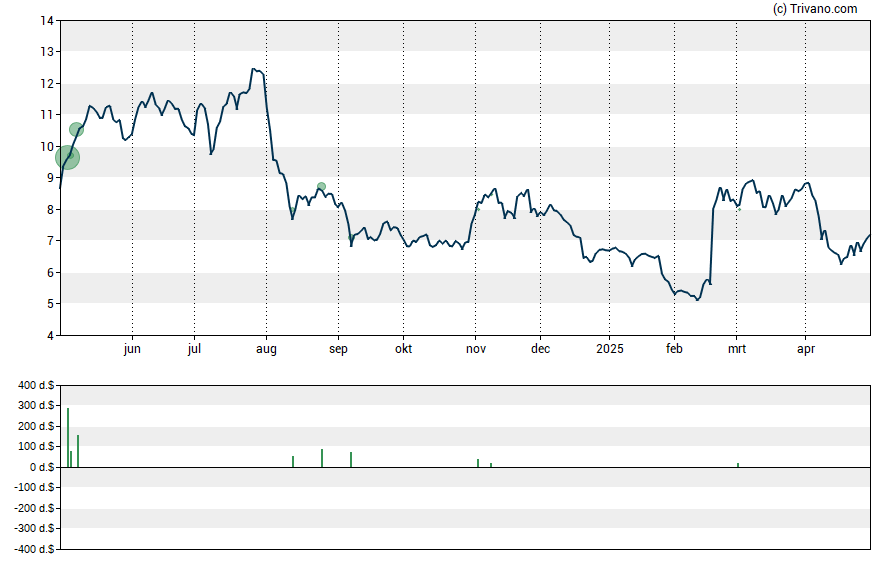Click the 'nov' x-axis label
The width and height of the screenshot is (888, 565).
coord(476,349)
